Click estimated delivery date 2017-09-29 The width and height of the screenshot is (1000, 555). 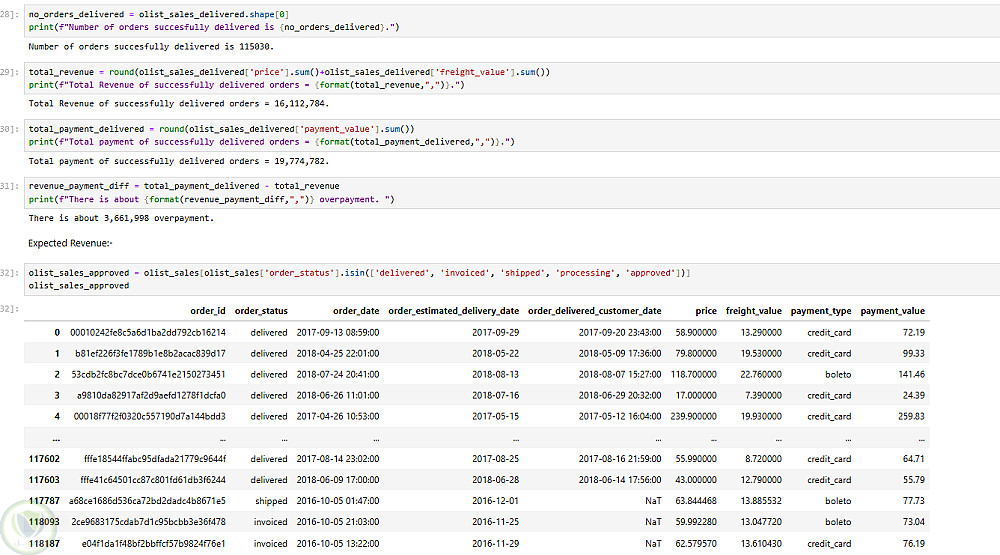[x=496, y=332]
